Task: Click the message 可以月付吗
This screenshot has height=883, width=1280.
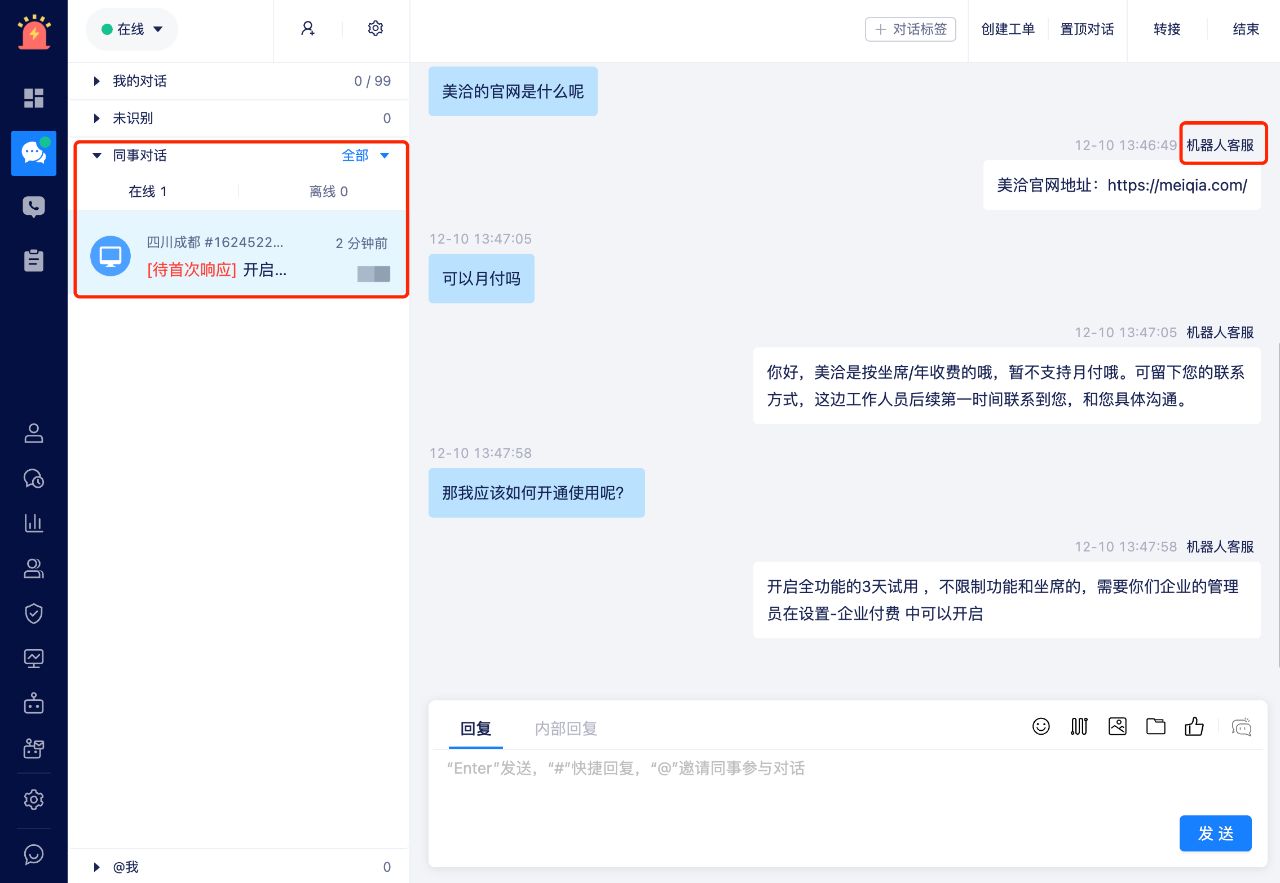Action: [x=482, y=278]
